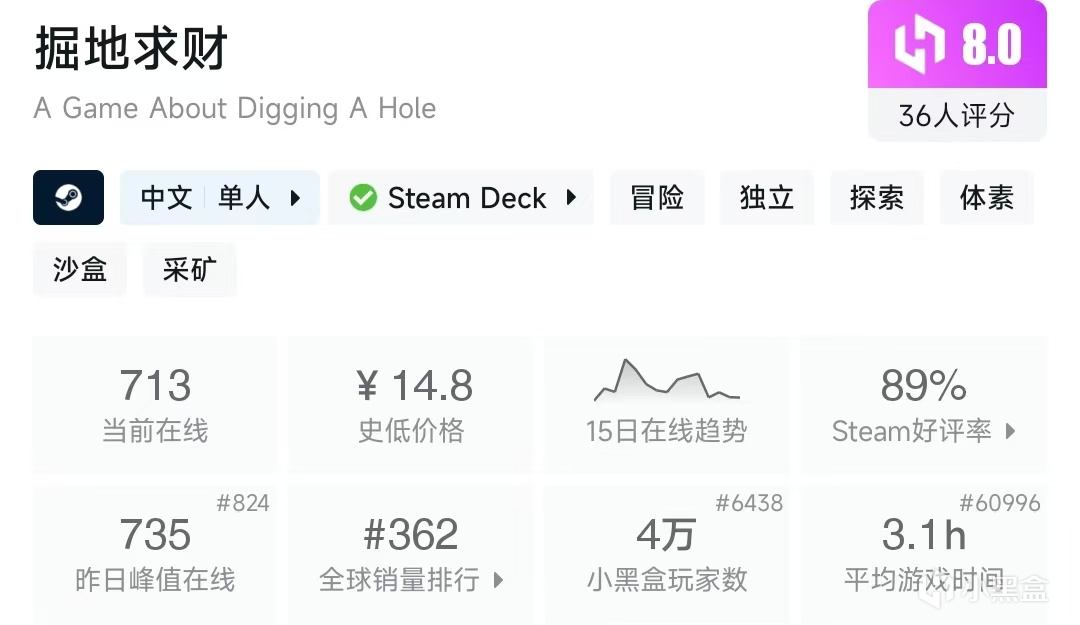The width and height of the screenshot is (1080, 625).
Task: Open the 平均游戏时间 3.1h card
Action: click(x=923, y=553)
